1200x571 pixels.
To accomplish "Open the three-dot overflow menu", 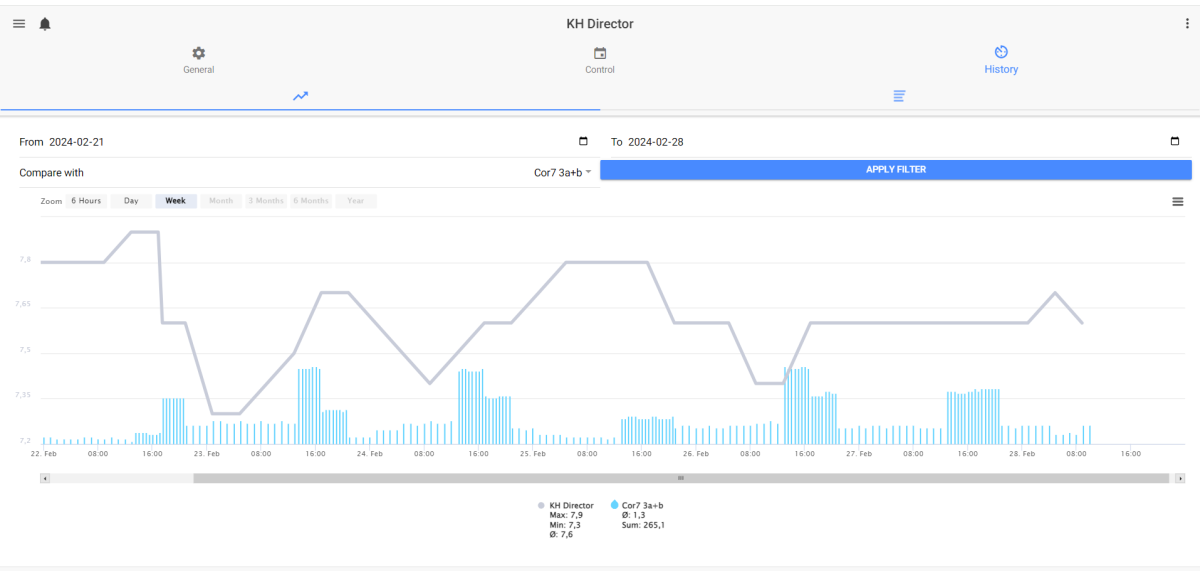I will [x=1187, y=24].
